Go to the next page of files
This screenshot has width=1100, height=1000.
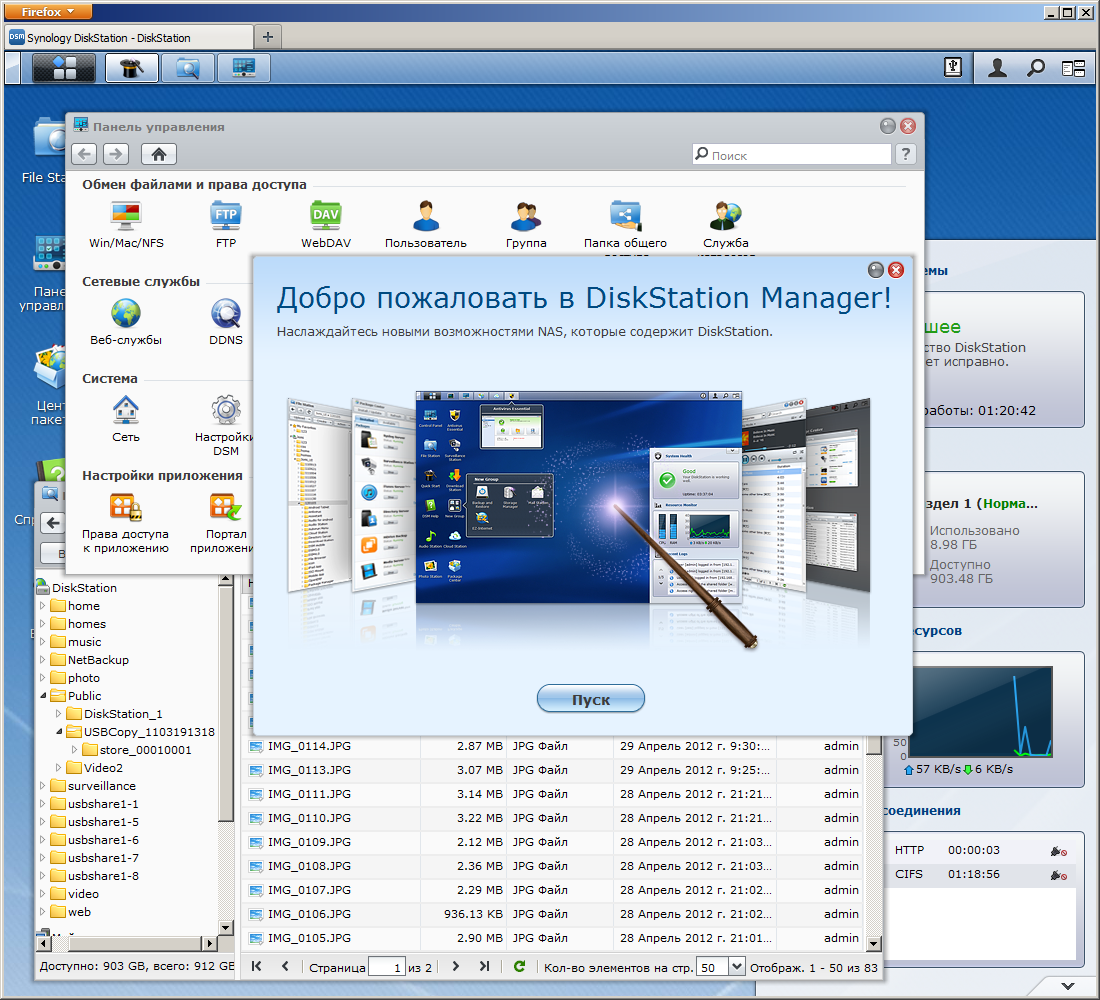click(456, 966)
